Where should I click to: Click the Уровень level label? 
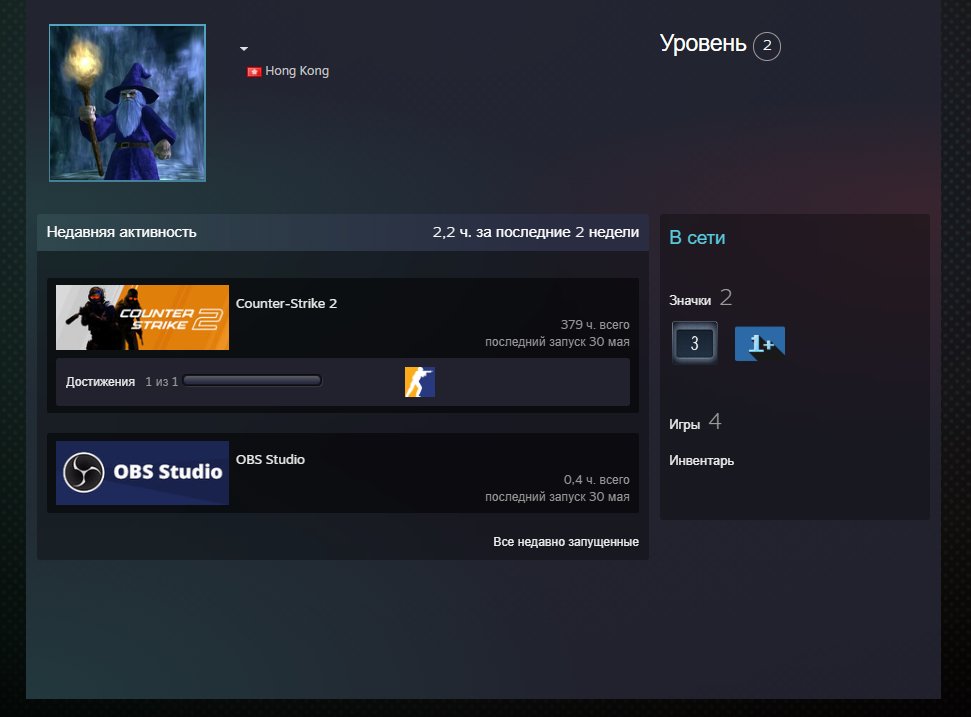tap(703, 43)
